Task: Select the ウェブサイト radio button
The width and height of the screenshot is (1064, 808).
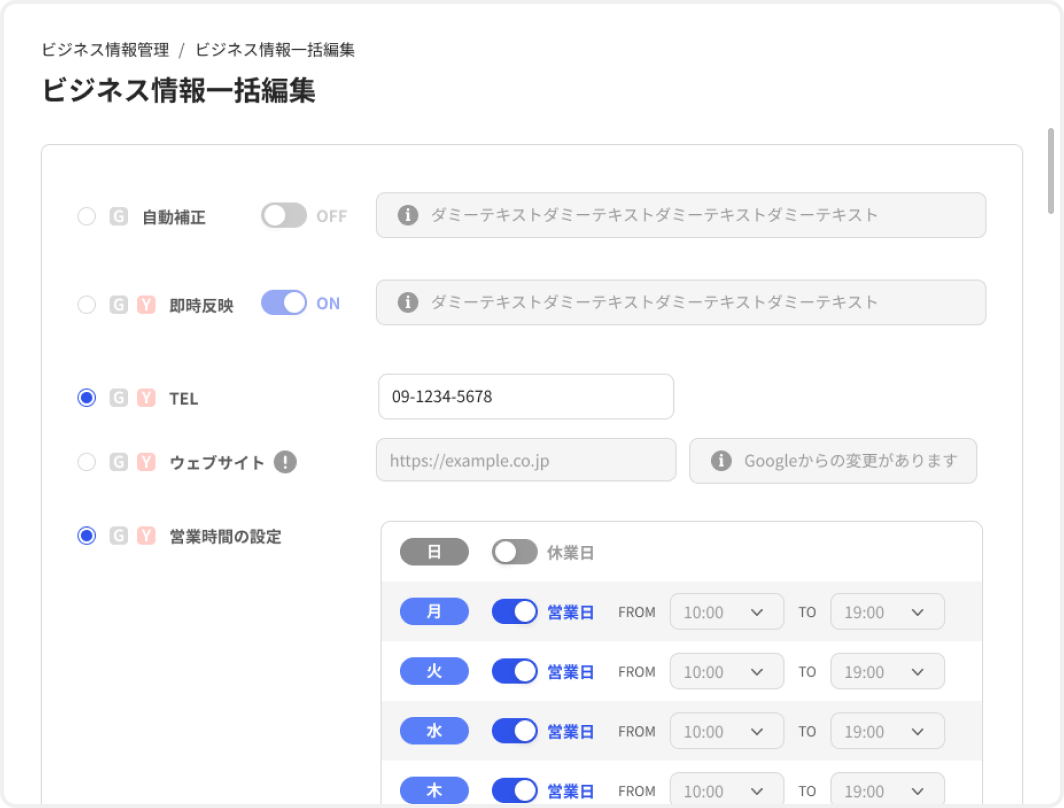Action: click(x=86, y=461)
